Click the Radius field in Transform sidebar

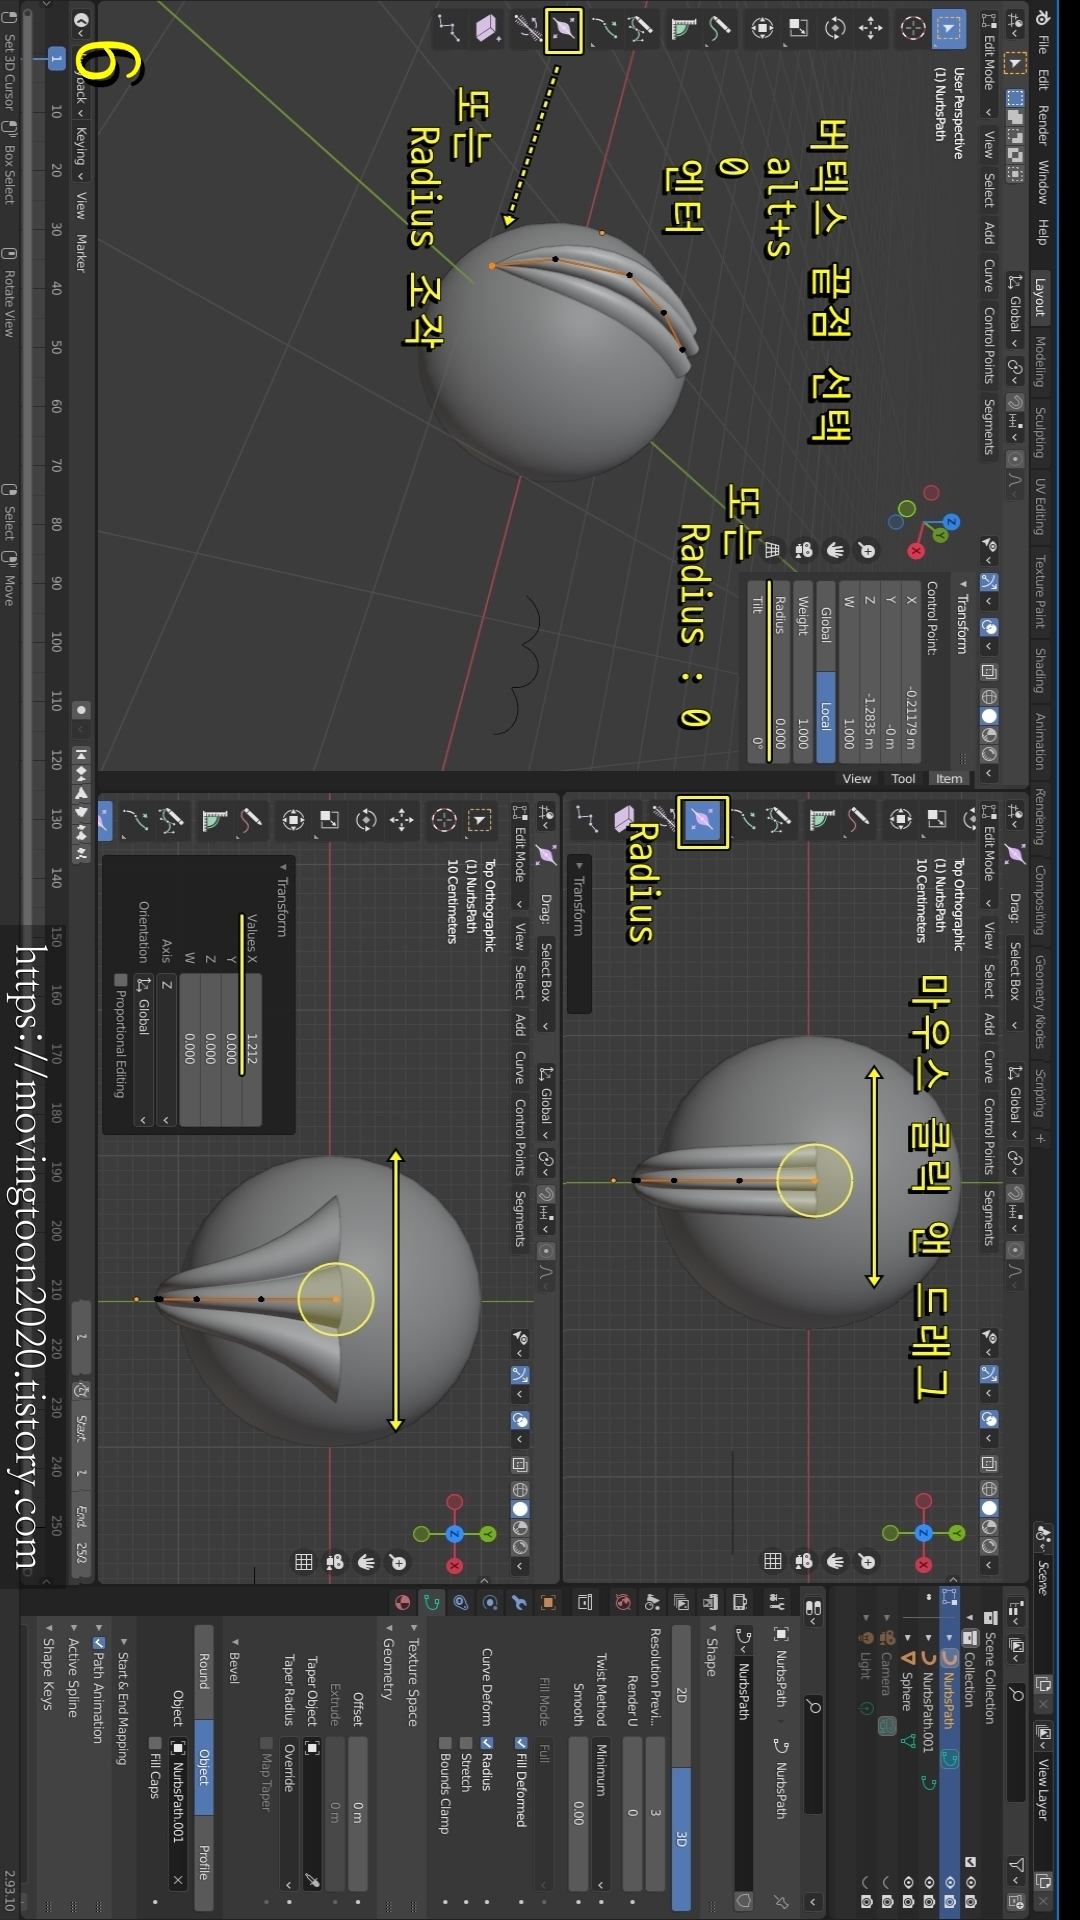(x=780, y=672)
